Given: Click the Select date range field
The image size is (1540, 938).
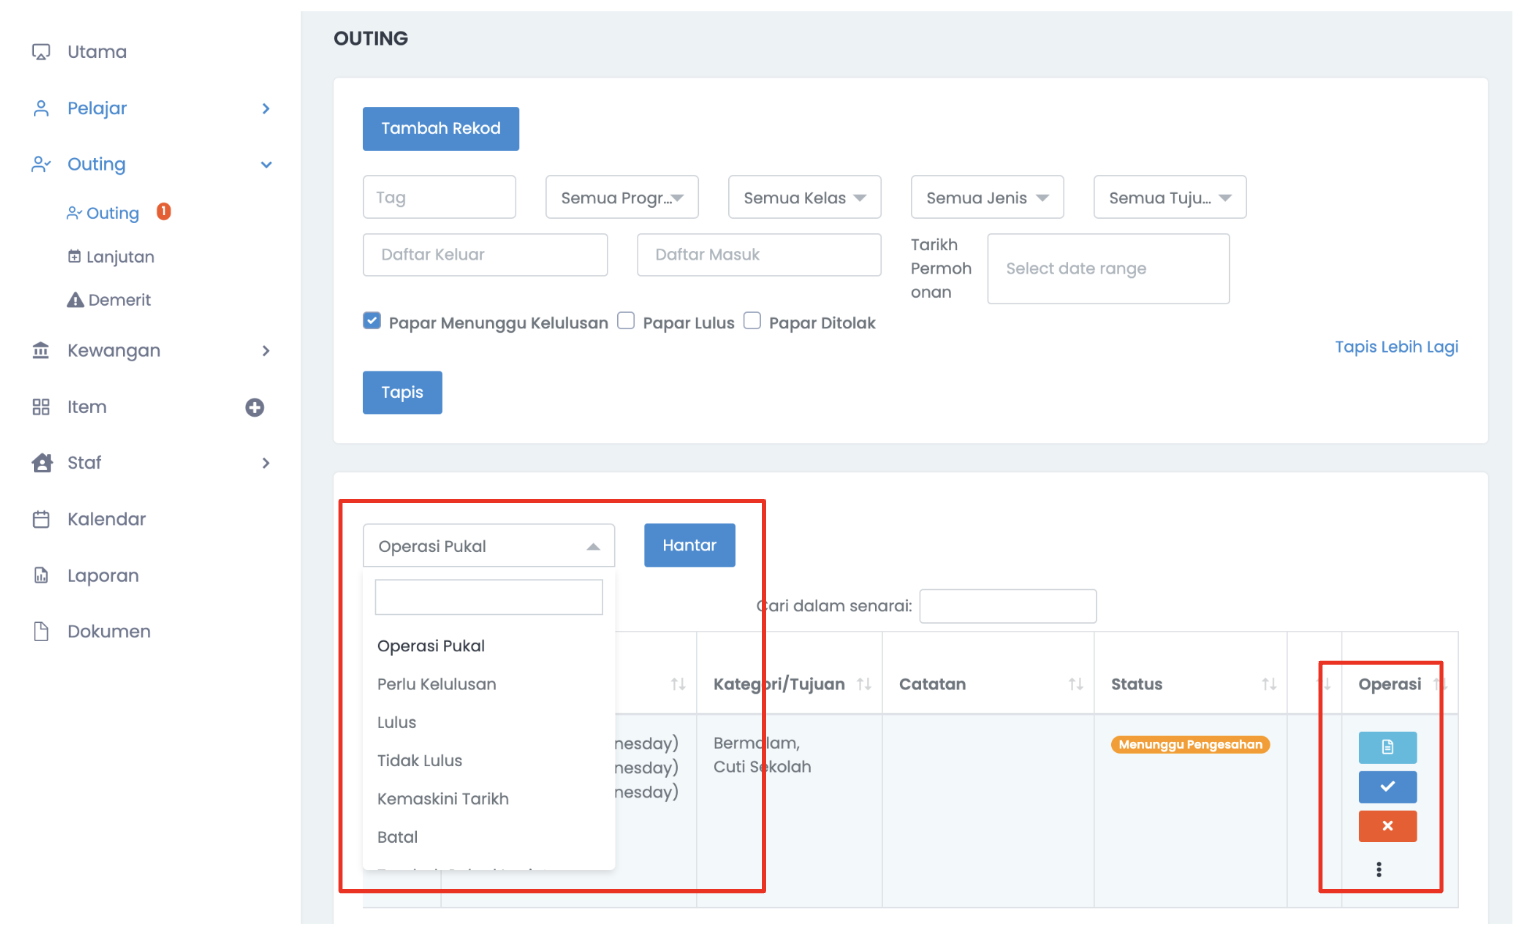Looking at the screenshot, I should (1108, 269).
